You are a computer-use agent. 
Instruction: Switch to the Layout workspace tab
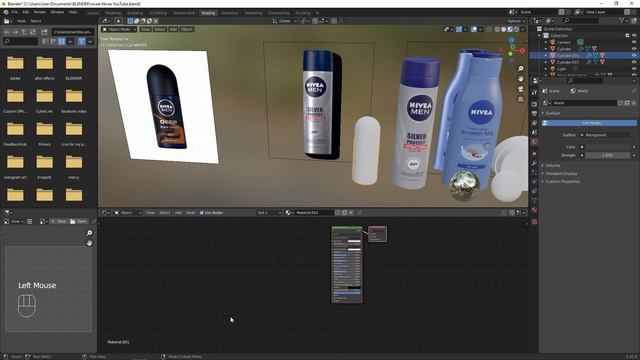(x=93, y=13)
